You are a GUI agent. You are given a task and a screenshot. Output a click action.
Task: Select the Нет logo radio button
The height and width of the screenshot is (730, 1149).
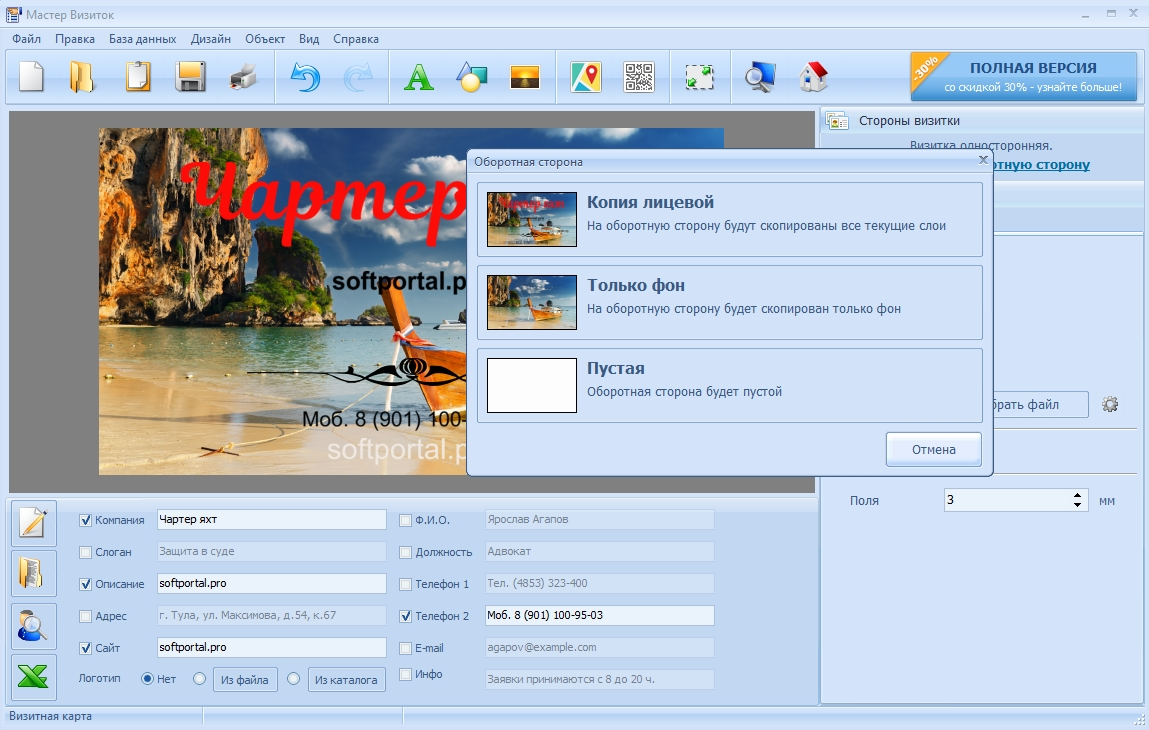point(147,679)
